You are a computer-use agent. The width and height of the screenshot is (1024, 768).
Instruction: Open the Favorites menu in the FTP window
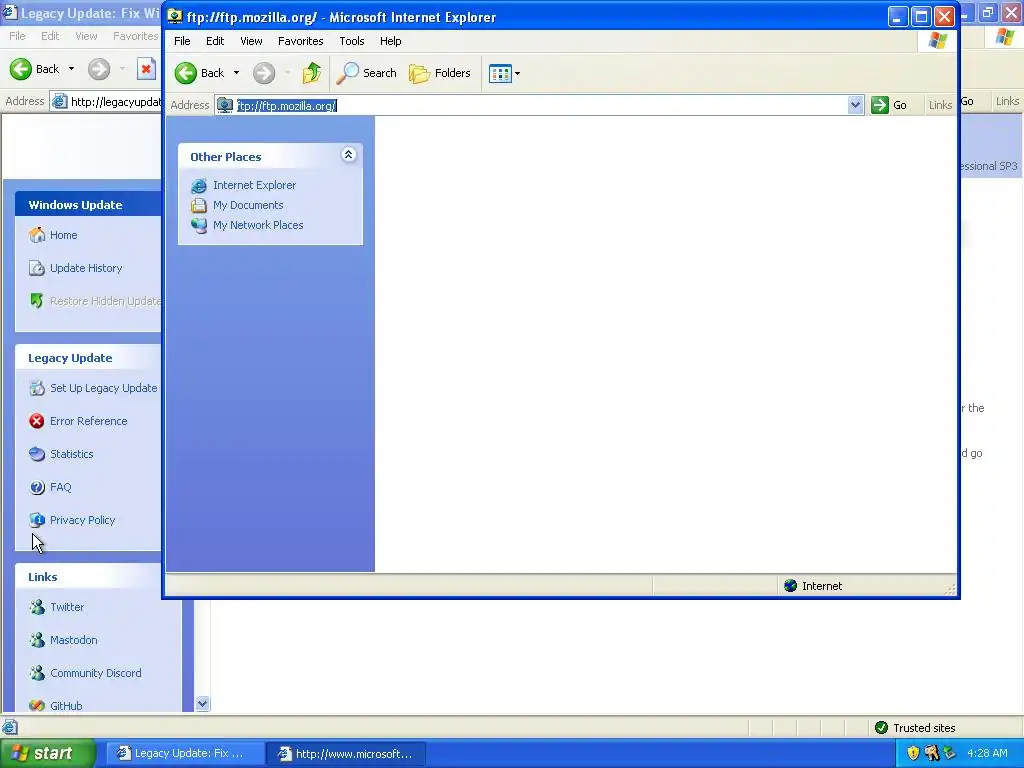300,41
